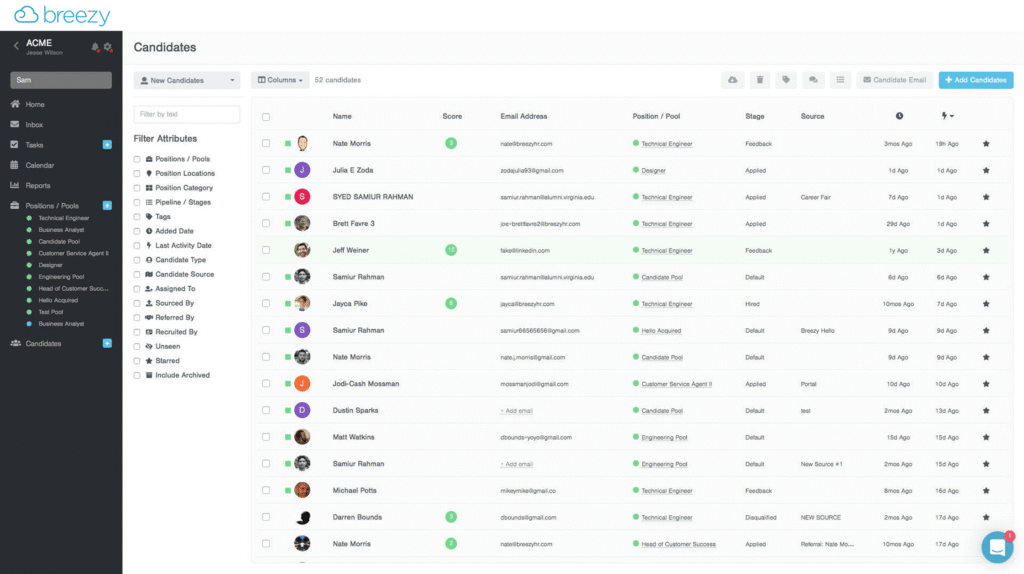This screenshot has height=574, width=1024.
Task: Click the list view toolbar icon
Action: [840, 80]
